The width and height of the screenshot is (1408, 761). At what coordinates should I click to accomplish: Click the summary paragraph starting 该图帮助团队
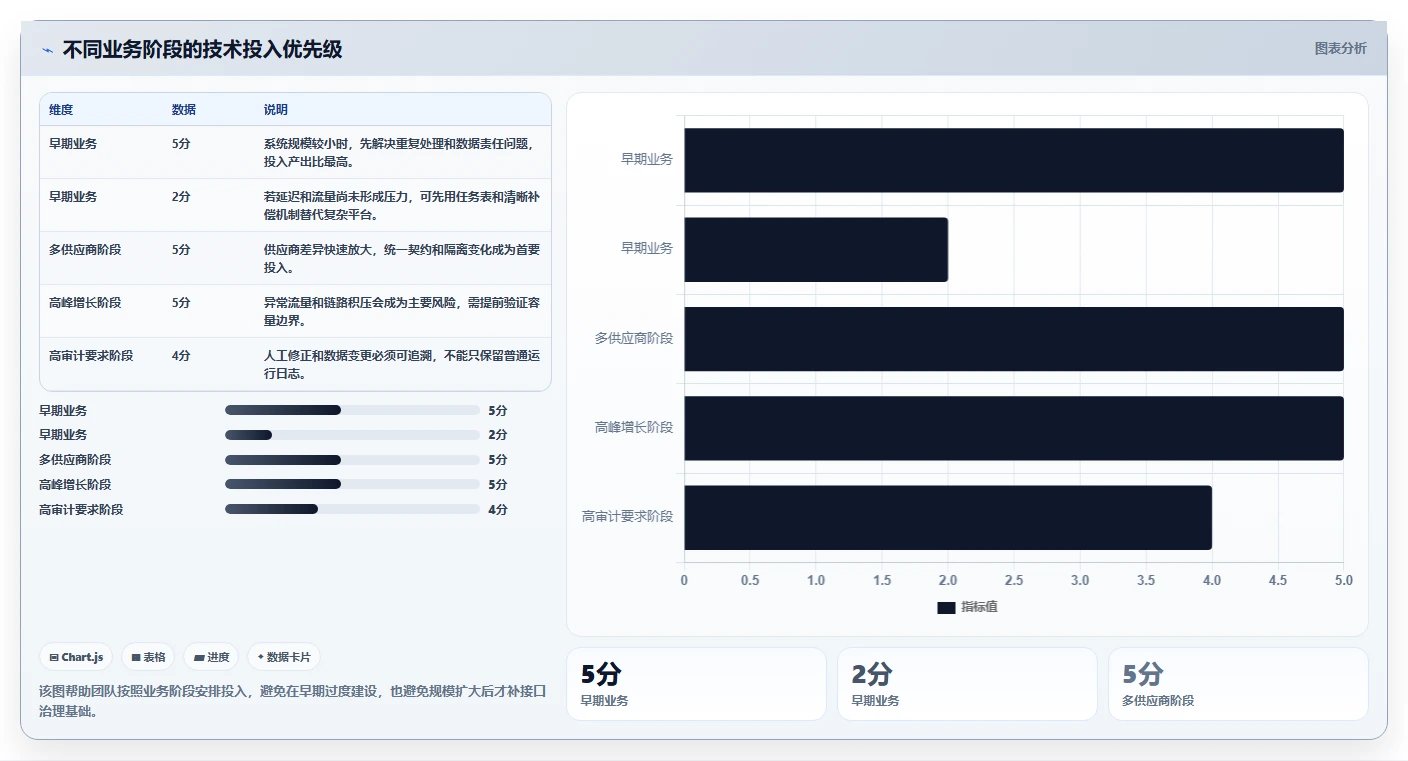coord(293,701)
